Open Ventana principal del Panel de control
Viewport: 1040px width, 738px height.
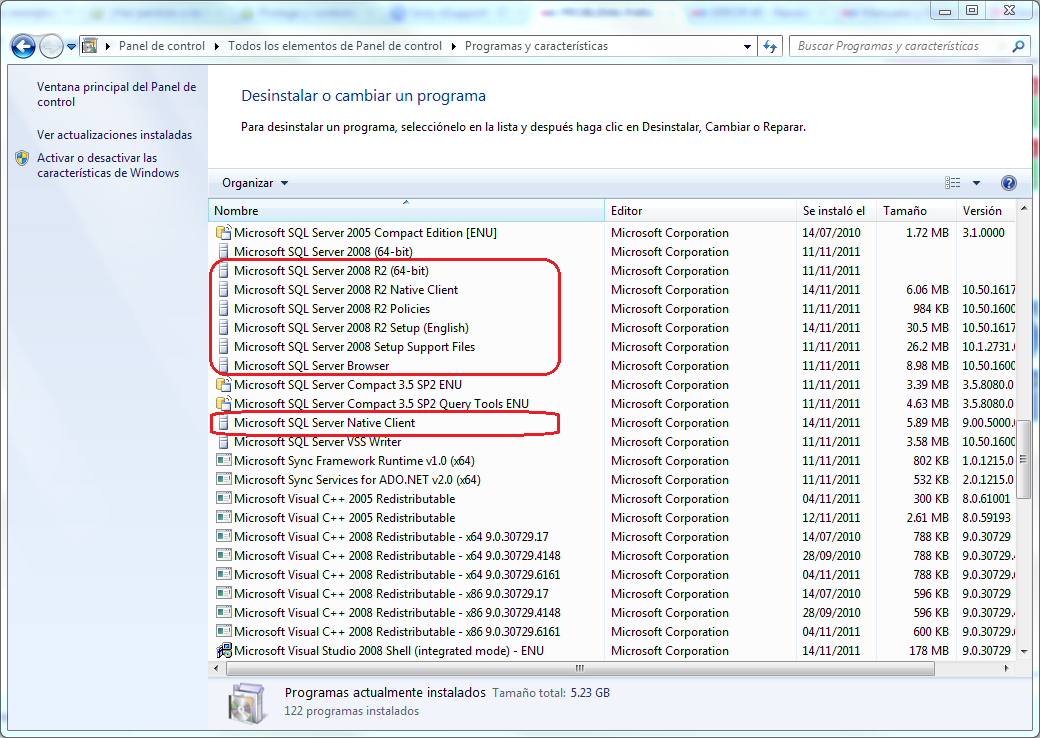tap(116, 94)
